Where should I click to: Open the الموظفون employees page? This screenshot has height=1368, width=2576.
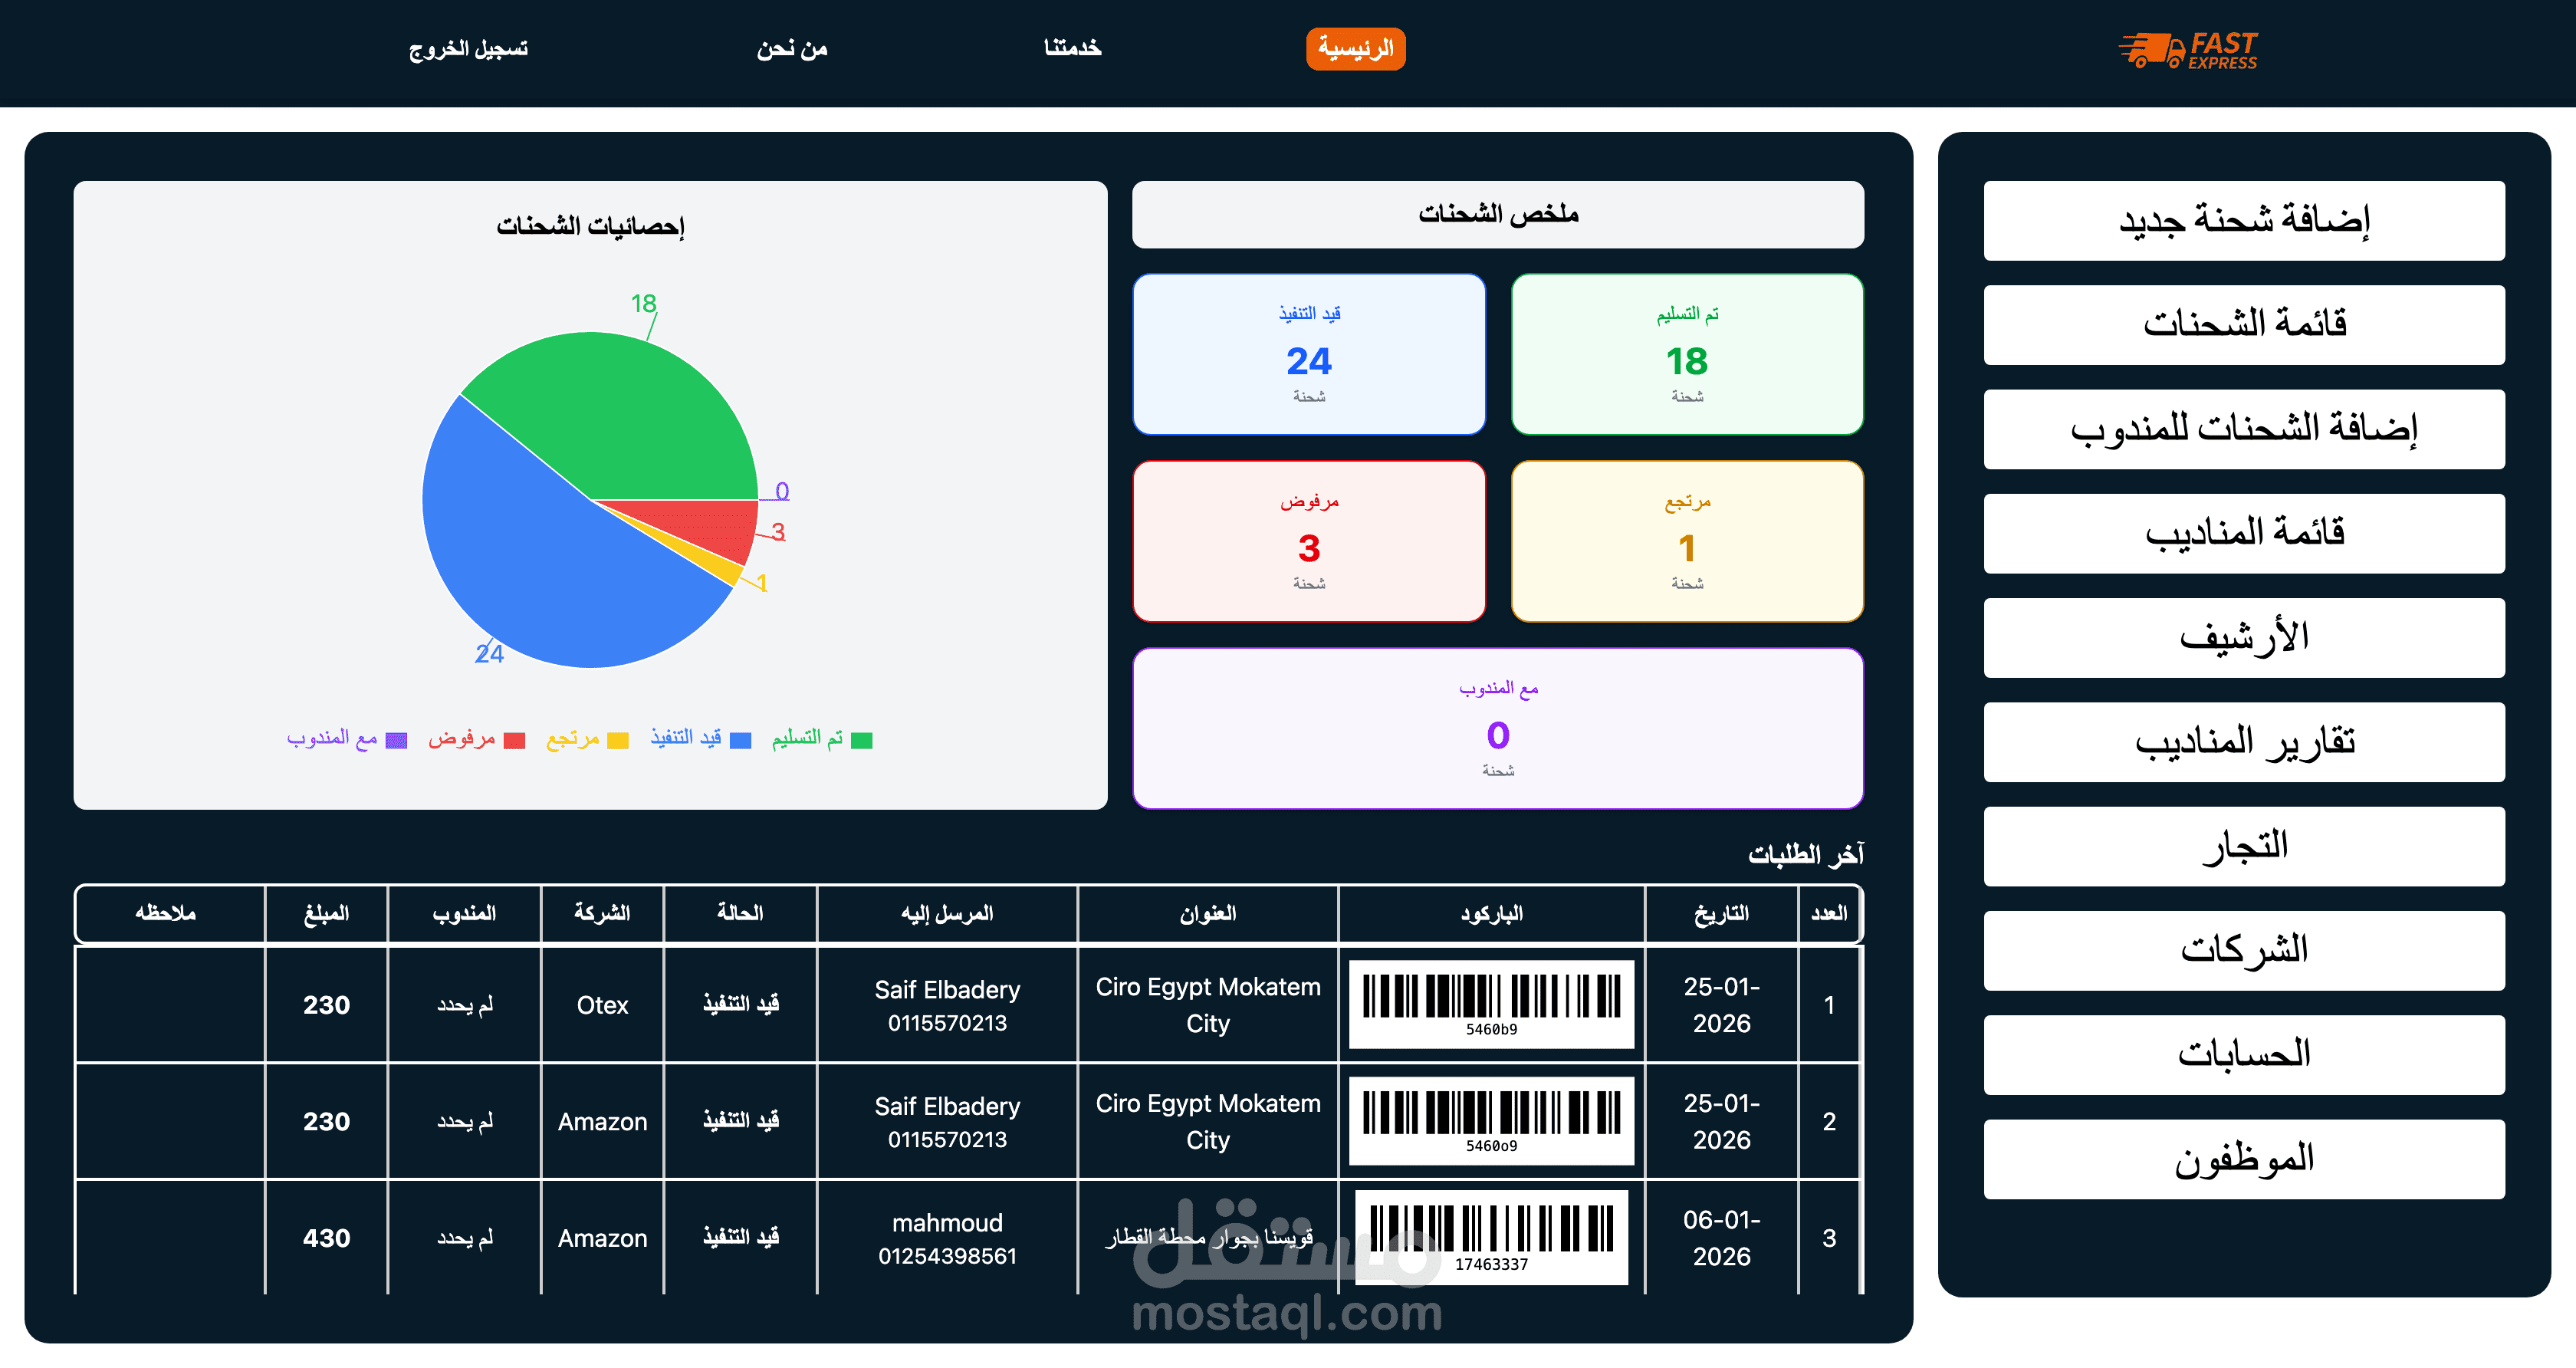(2244, 1159)
